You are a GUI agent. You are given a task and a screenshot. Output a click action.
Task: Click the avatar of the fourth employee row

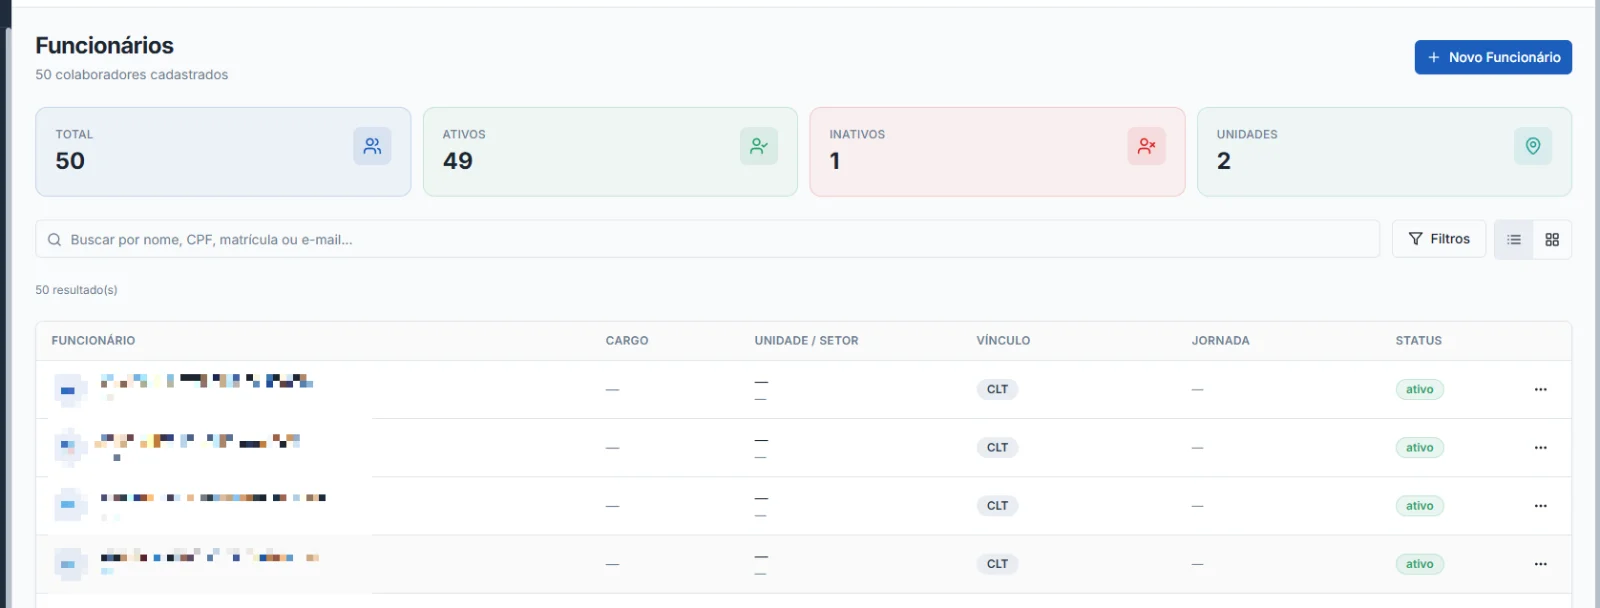(69, 564)
